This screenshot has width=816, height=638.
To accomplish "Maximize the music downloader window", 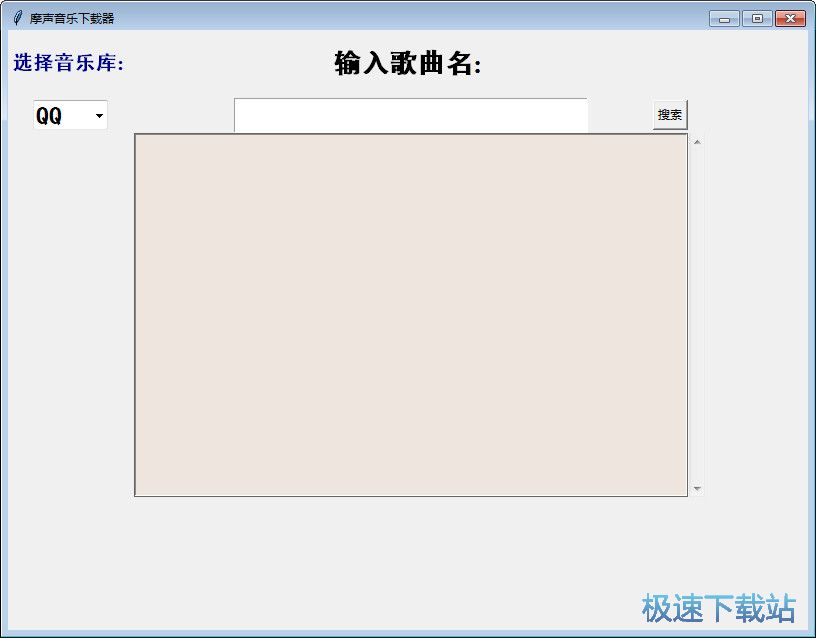I will click(756, 18).
